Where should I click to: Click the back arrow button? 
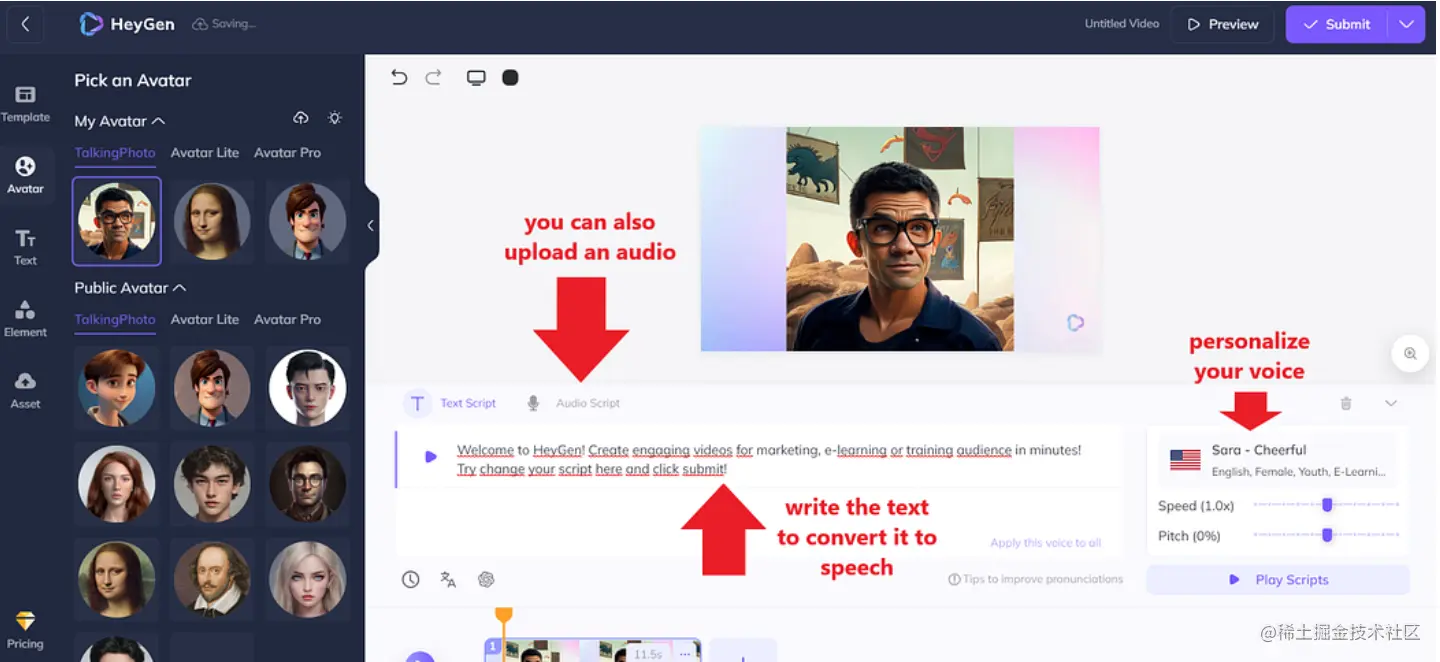(25, 24)
